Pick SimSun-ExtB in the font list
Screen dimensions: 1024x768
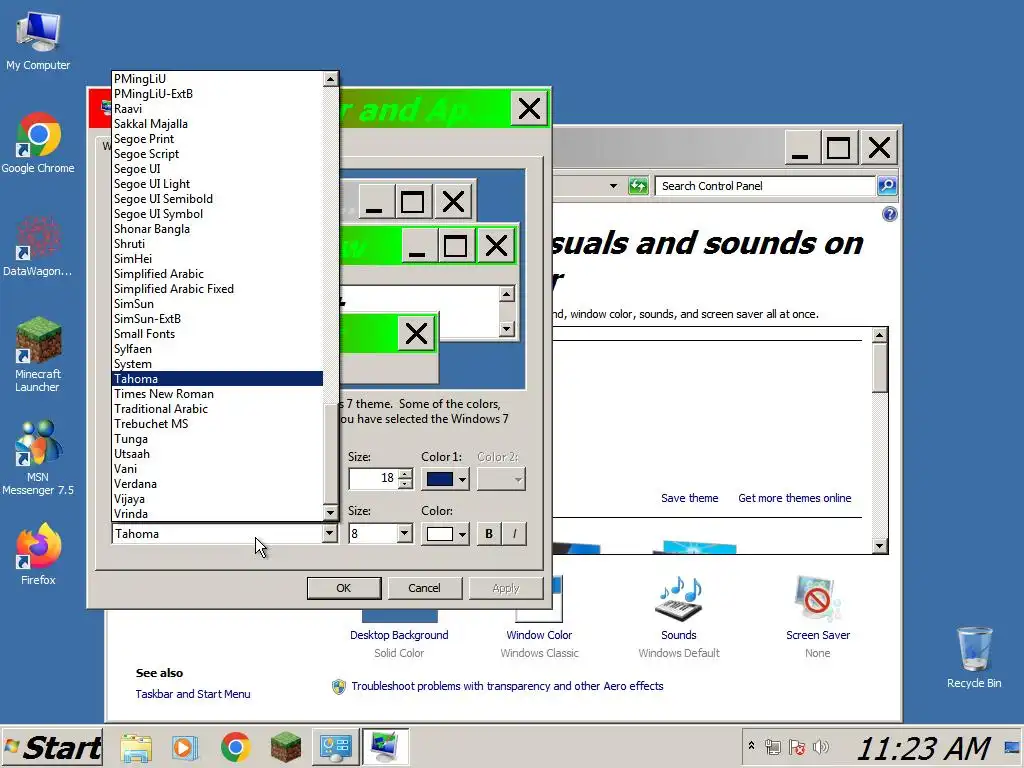[217, 319]
